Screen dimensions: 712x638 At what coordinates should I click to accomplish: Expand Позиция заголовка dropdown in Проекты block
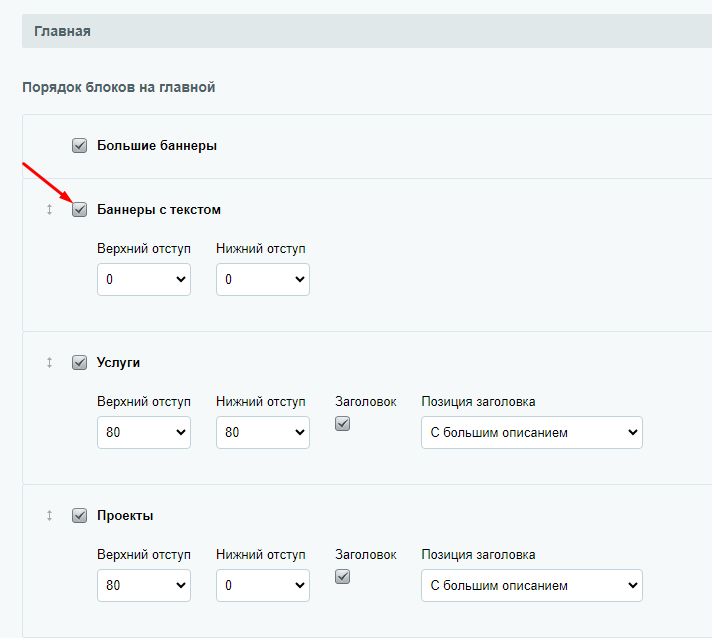532,585
